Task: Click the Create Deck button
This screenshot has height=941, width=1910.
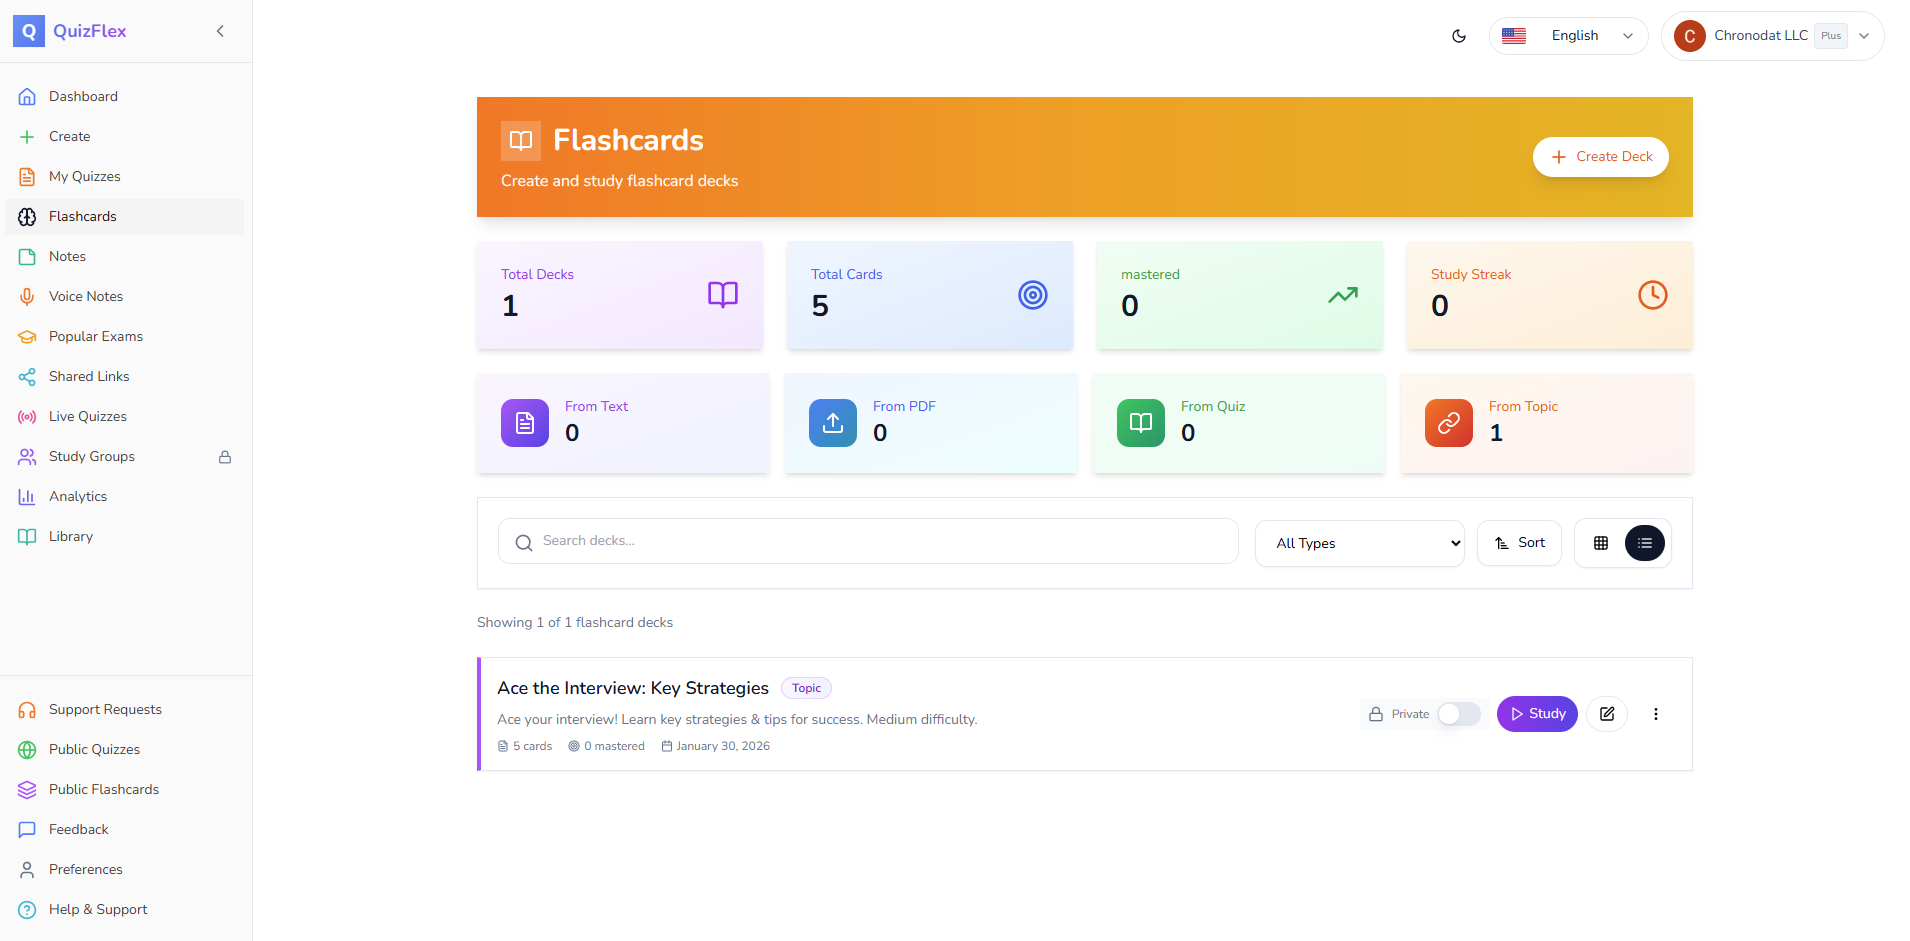Action: (1600, 157)
